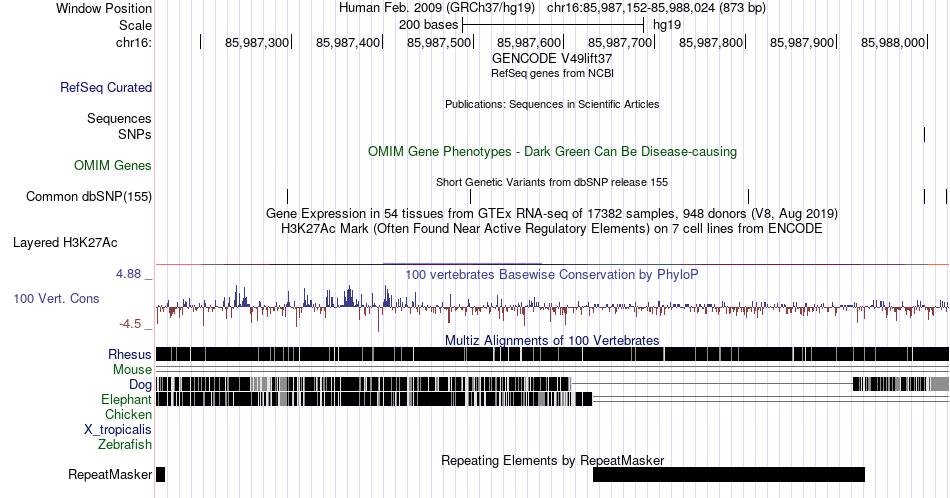Click the 4.88 conservation scale maximum
The height and width of the screenshot is (498, 950).
click(x=128, y=274)
